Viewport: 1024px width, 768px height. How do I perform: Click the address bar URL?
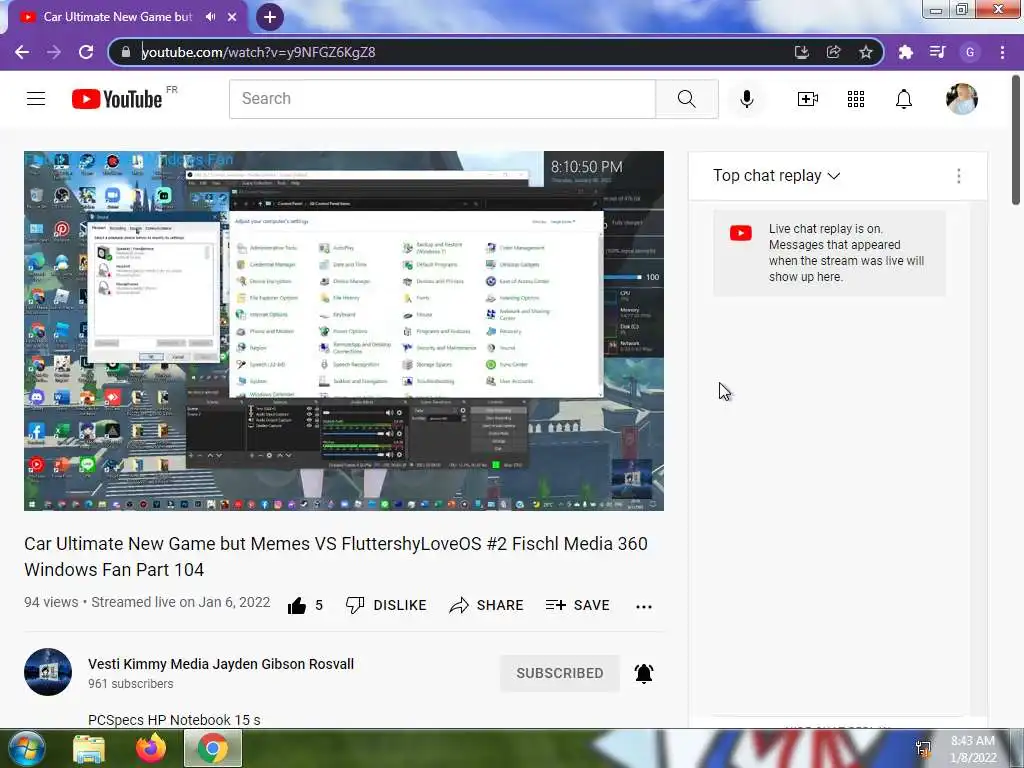259,52
